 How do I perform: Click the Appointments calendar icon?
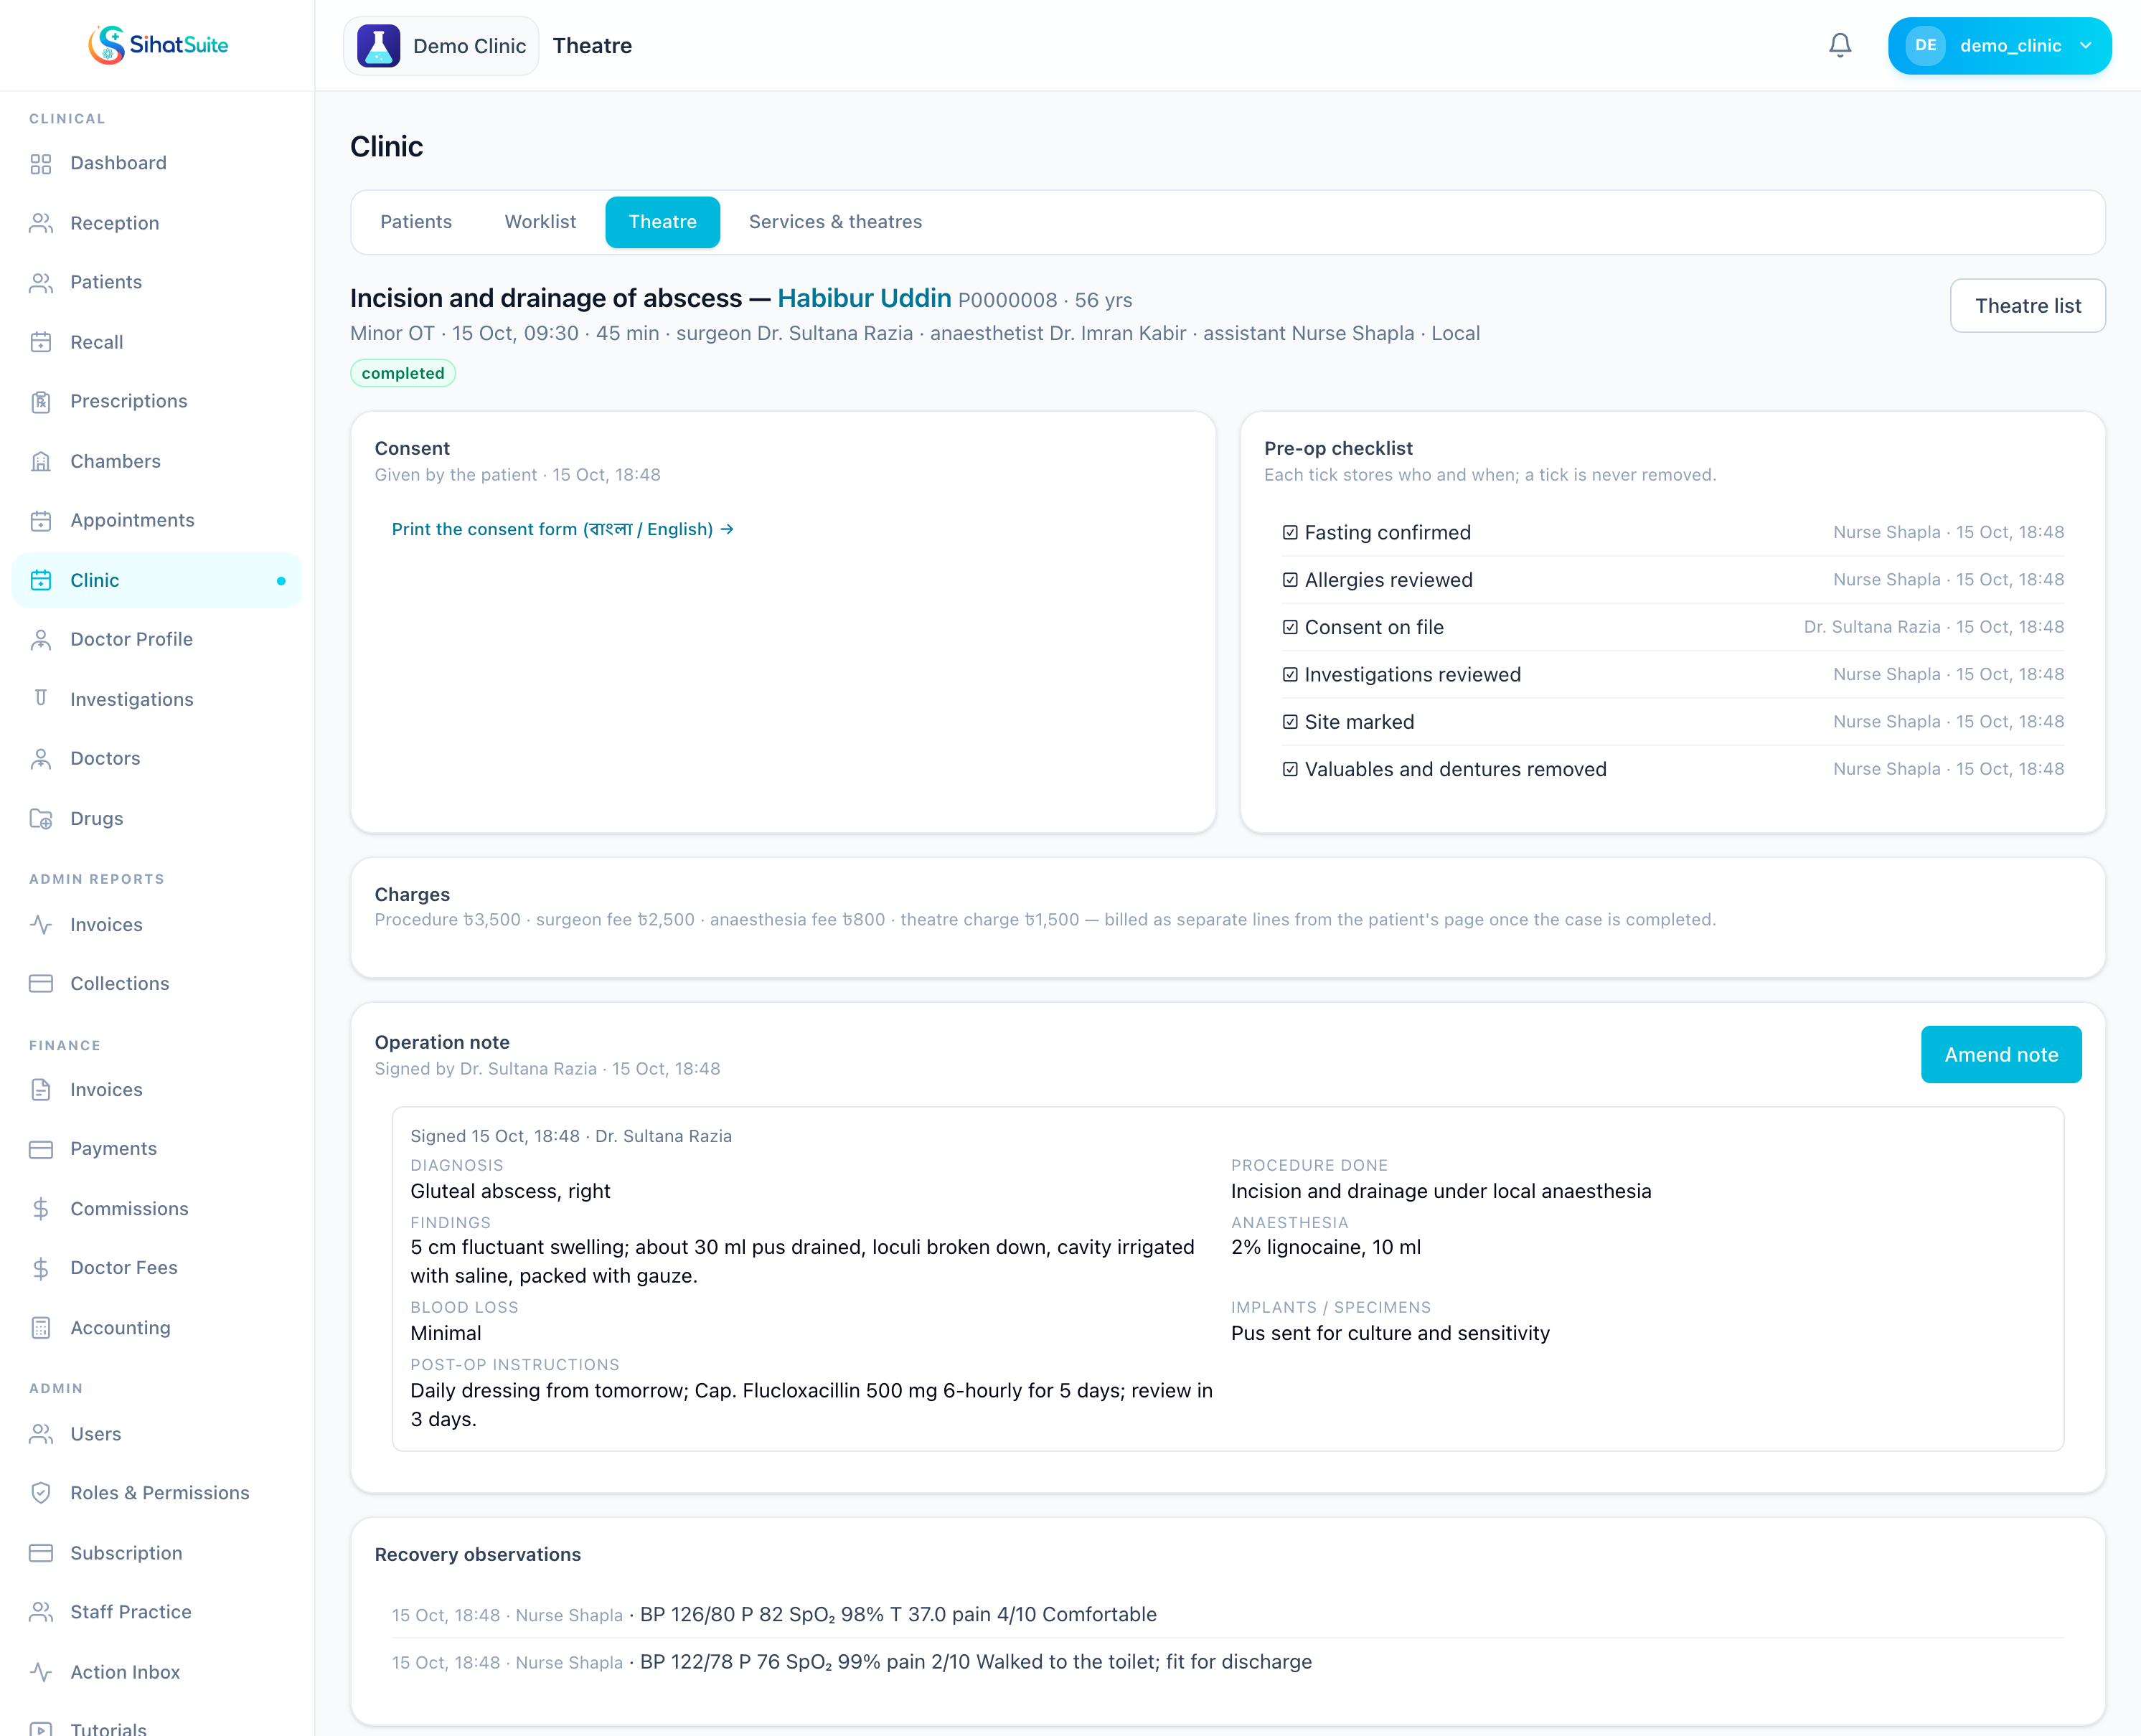click(41, 521)
